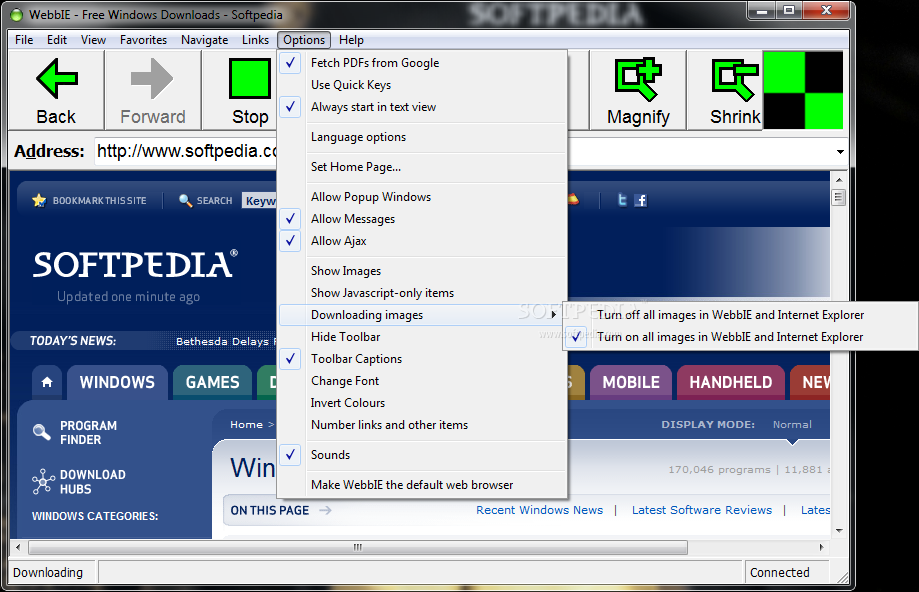
Task: Click the Download Hubs network icon
Action: click(x=43, y=481)
